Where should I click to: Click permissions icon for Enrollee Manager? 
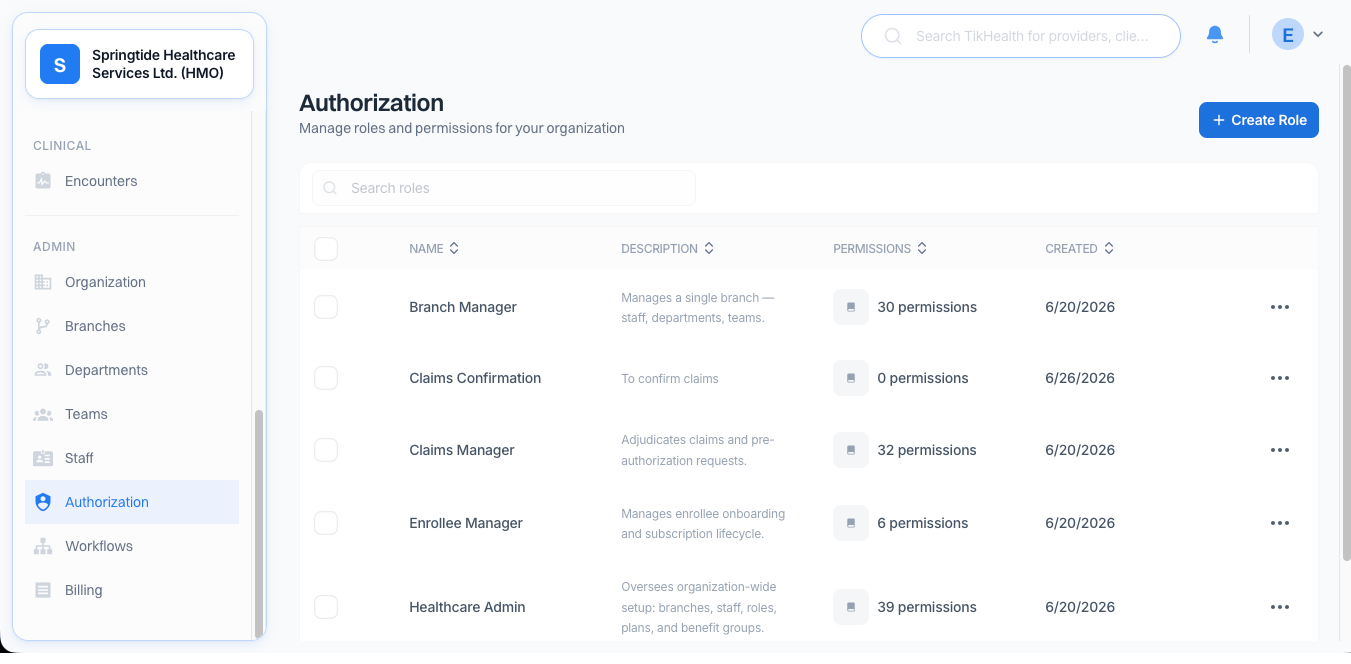click(x=851, y=523)
